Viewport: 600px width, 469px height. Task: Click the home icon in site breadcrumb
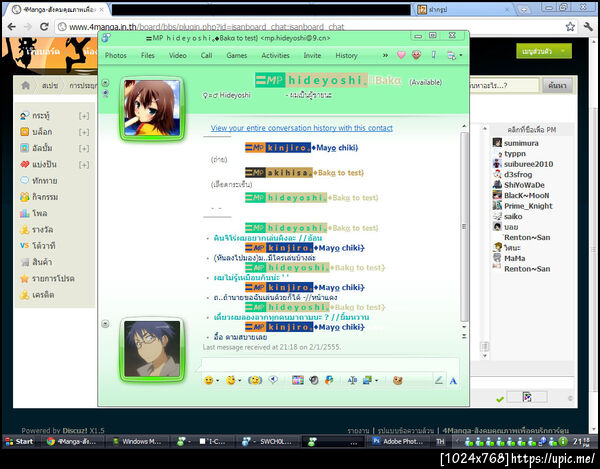[x=26, y=85]
